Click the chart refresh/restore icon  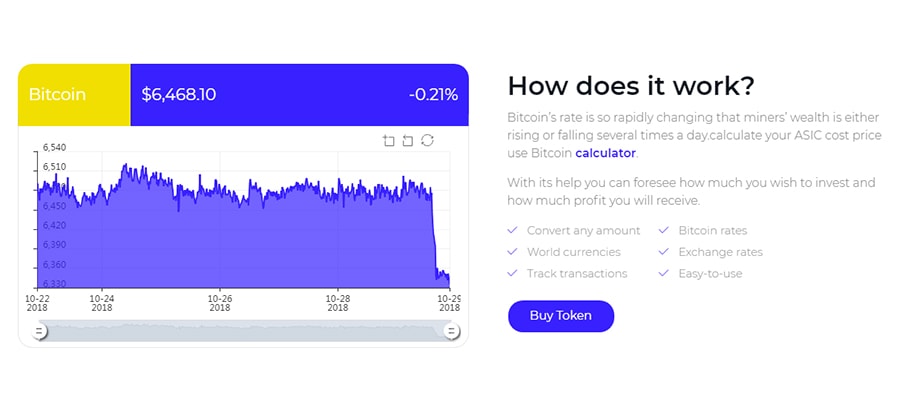click(427, 140)
